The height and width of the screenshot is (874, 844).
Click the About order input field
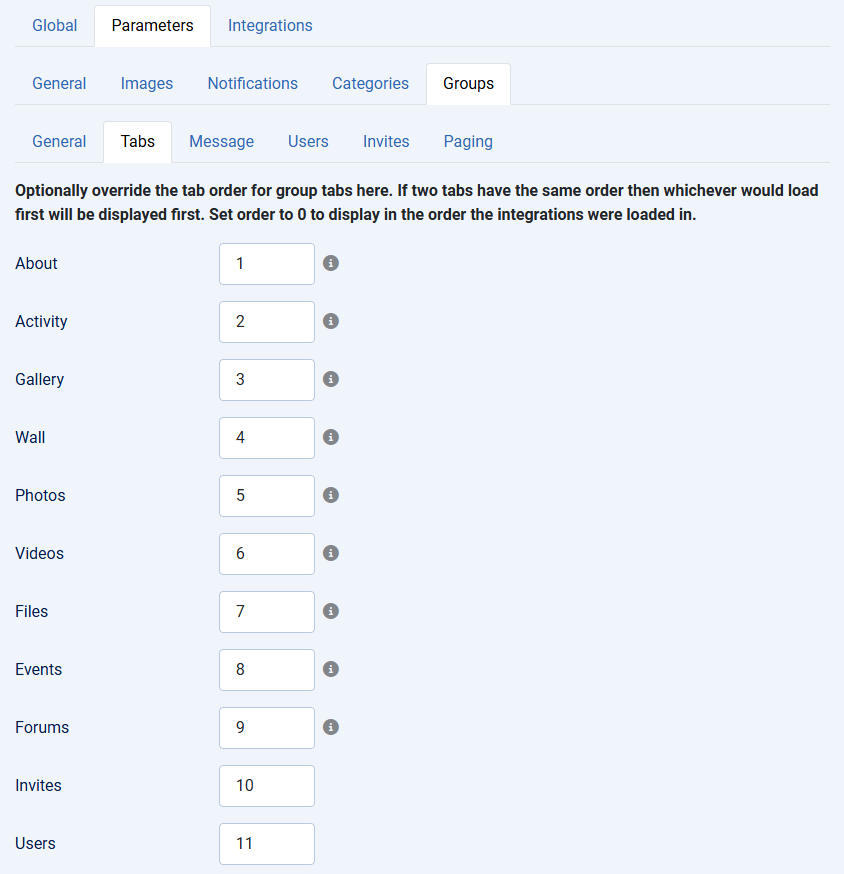pyautogui.click(x=266, y=264)
